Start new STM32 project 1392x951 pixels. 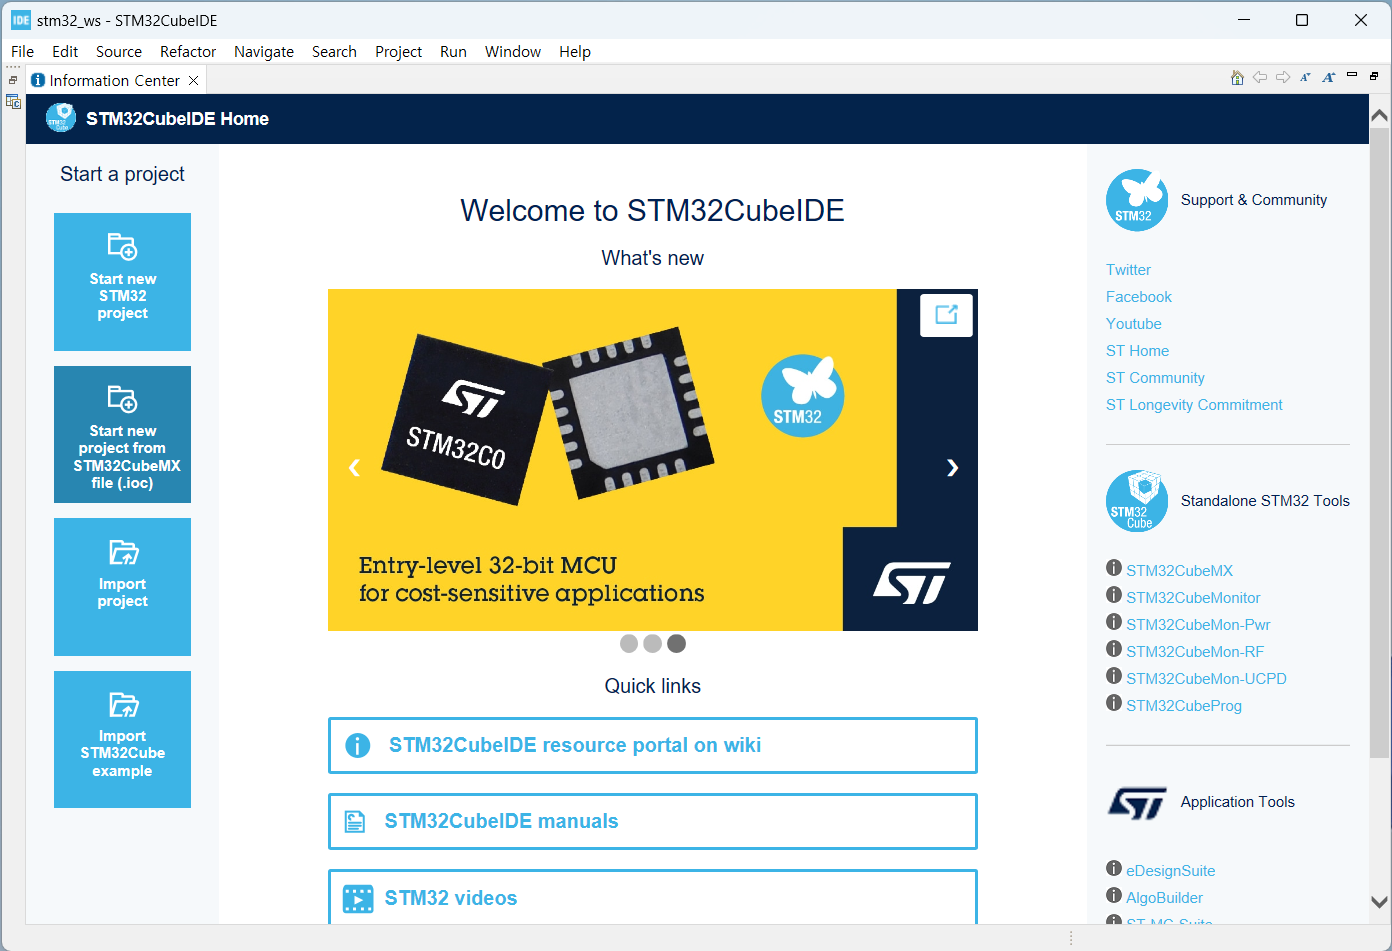pos(122,282)
